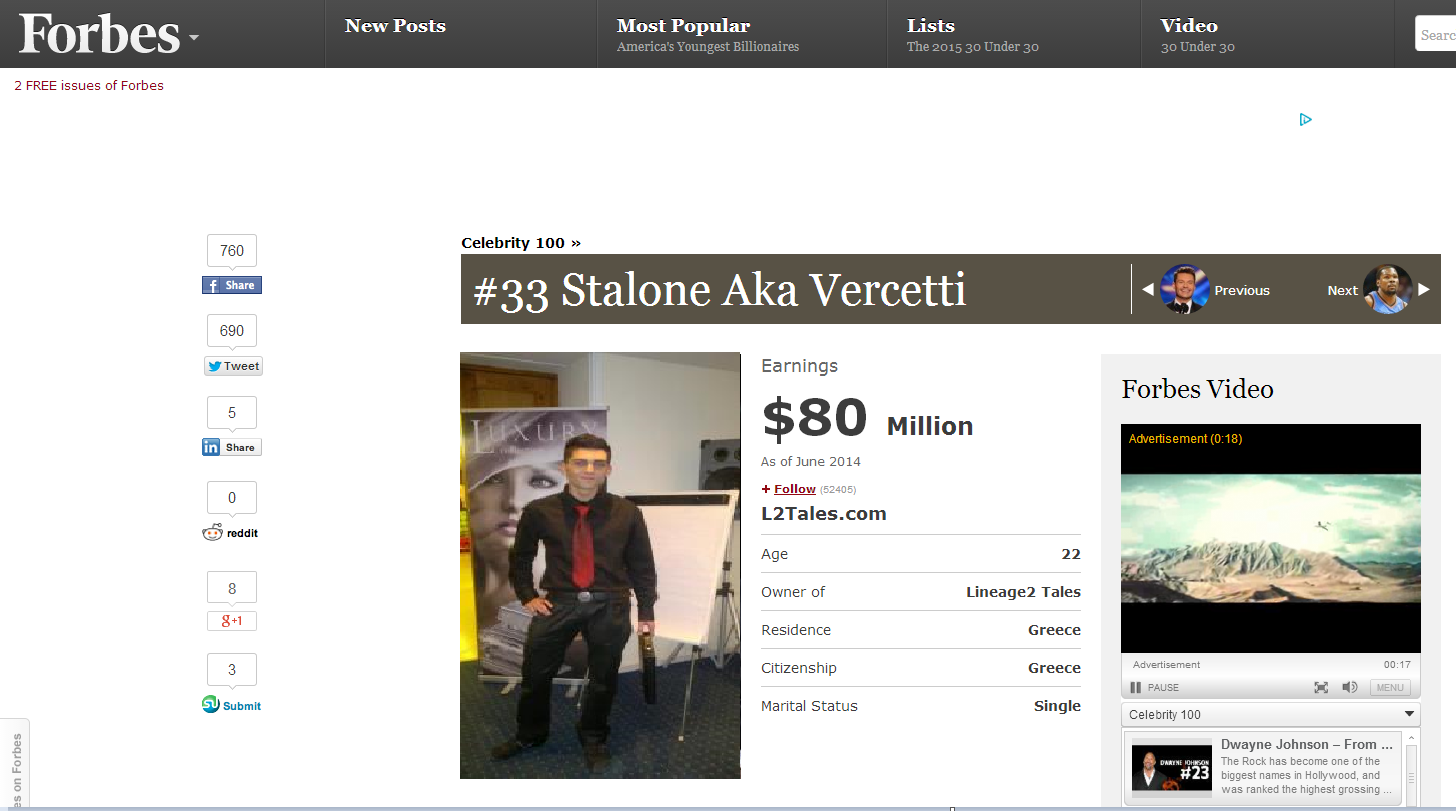
Task: Click the Marital Status Single value
Action: (1057, 706)
